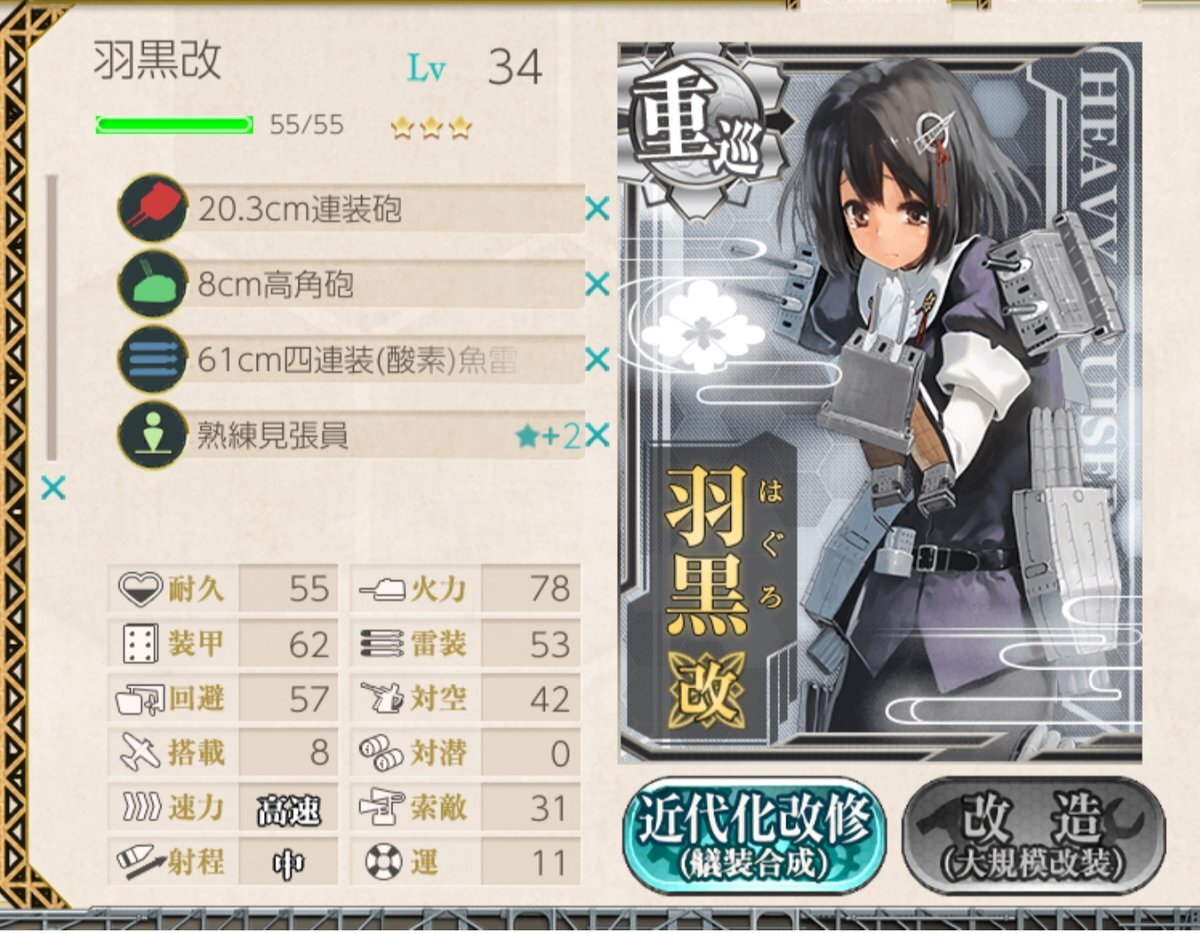Click the green 8cm高角砲 equipment icon
This screenshot has height=933, width=1200.
tap(152, 285)
